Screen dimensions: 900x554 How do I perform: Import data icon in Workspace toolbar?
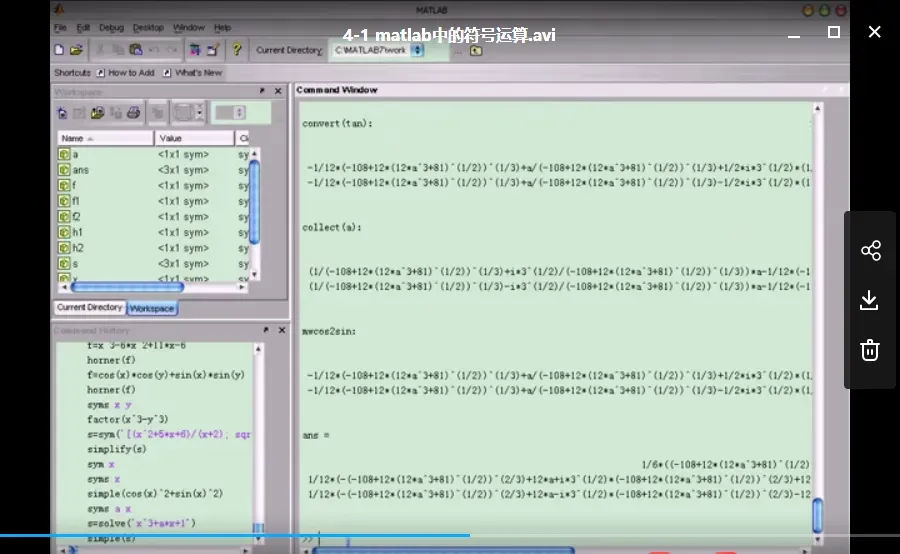tap(98, 113)
